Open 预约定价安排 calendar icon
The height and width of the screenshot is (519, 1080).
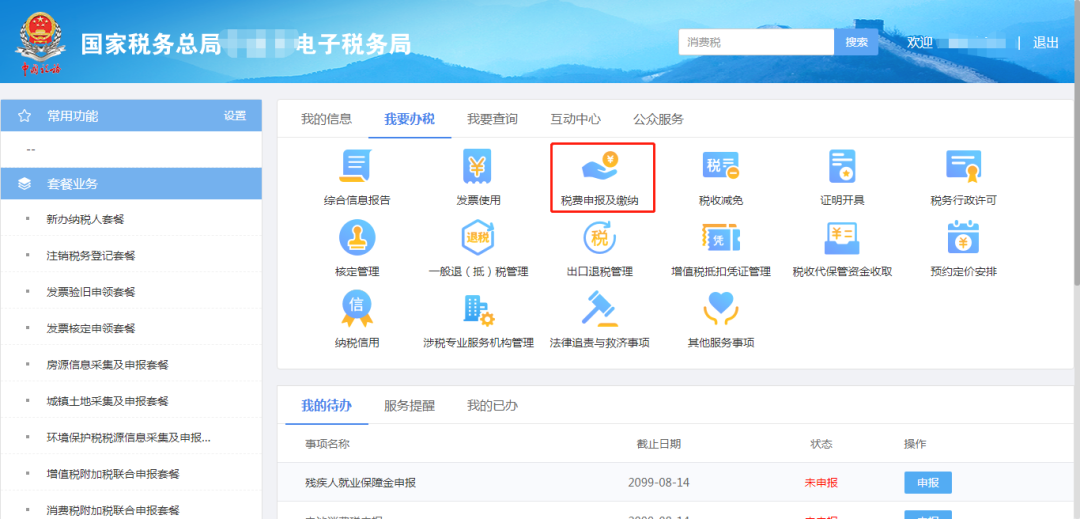click(x=963, y=237)
